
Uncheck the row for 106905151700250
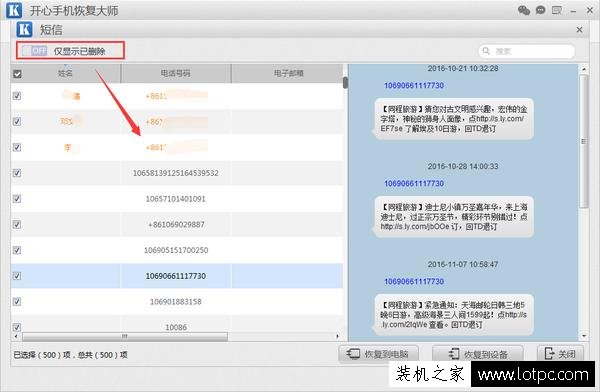pyautogui.click(x=17, y=250)
